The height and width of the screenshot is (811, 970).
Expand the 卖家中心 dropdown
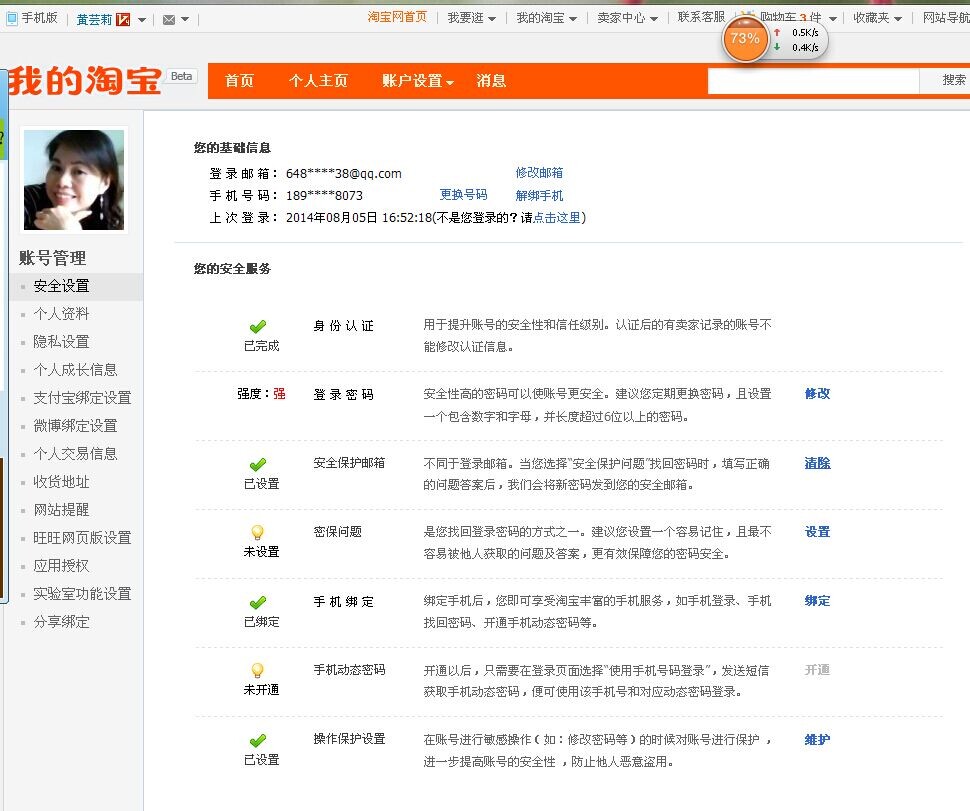coord(654,19)
